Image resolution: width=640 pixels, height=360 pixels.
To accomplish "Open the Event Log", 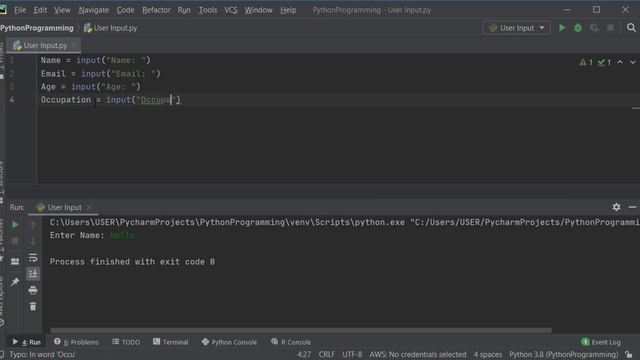I will 601,342.
